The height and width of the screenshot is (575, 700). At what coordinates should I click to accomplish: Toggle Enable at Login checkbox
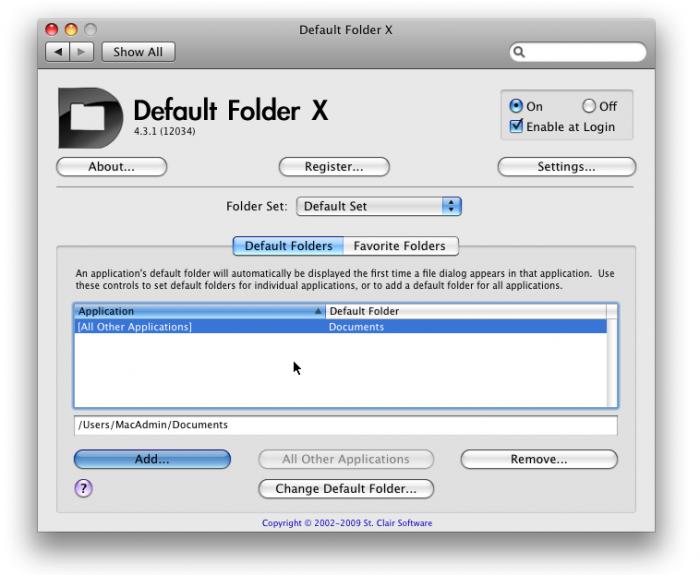(x=516, y=126)
